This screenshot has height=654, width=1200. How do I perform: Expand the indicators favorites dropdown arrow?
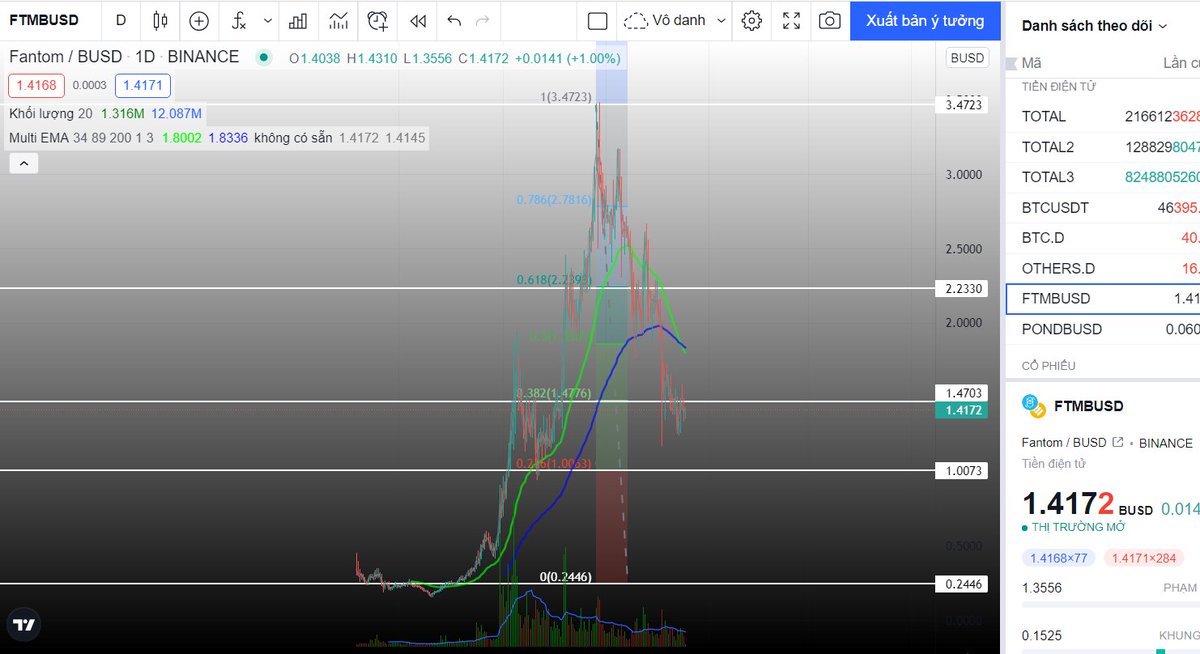point(267,20)
